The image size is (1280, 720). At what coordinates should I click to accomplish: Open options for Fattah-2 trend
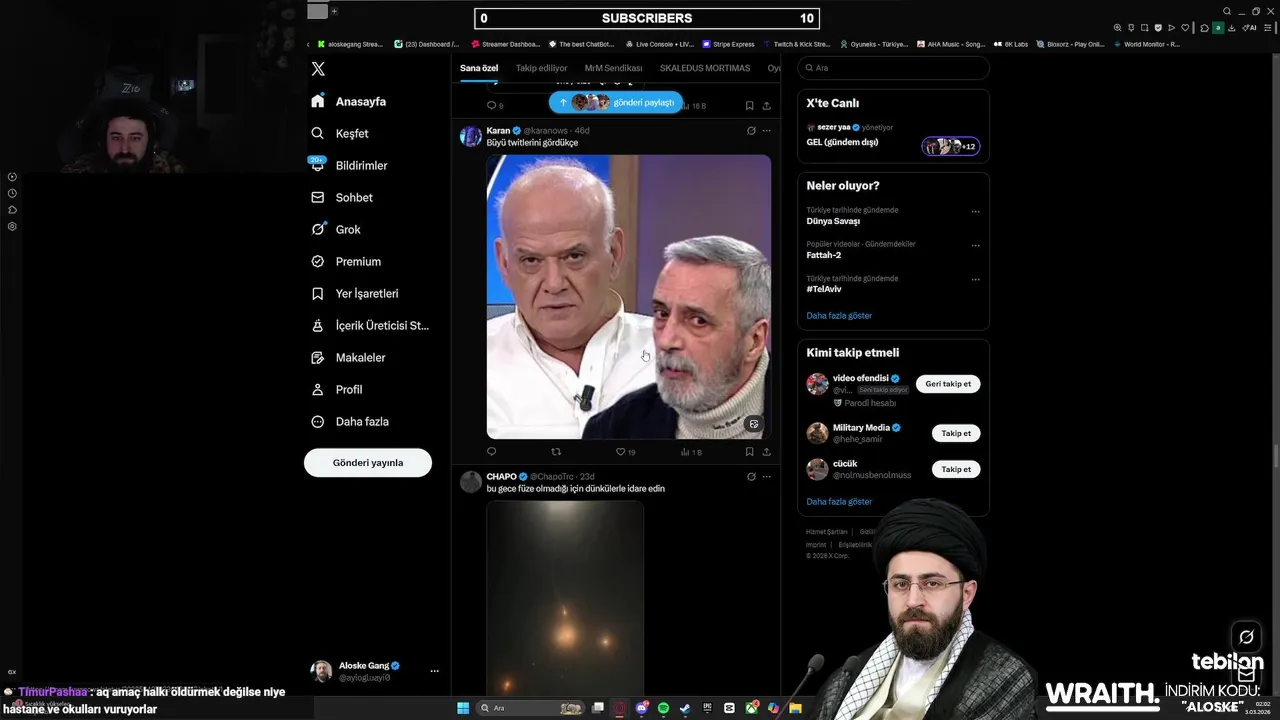[976, 246]
